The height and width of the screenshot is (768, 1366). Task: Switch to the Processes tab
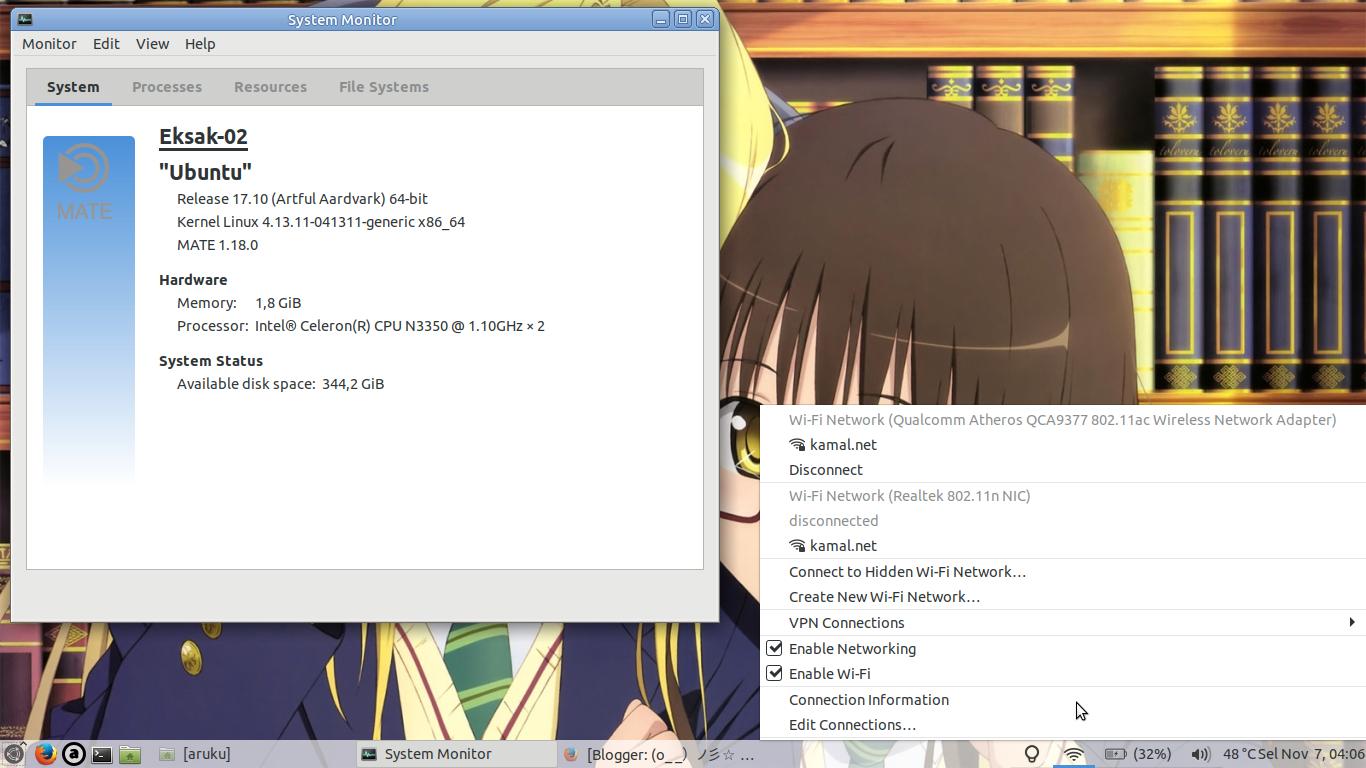(167, 87)
